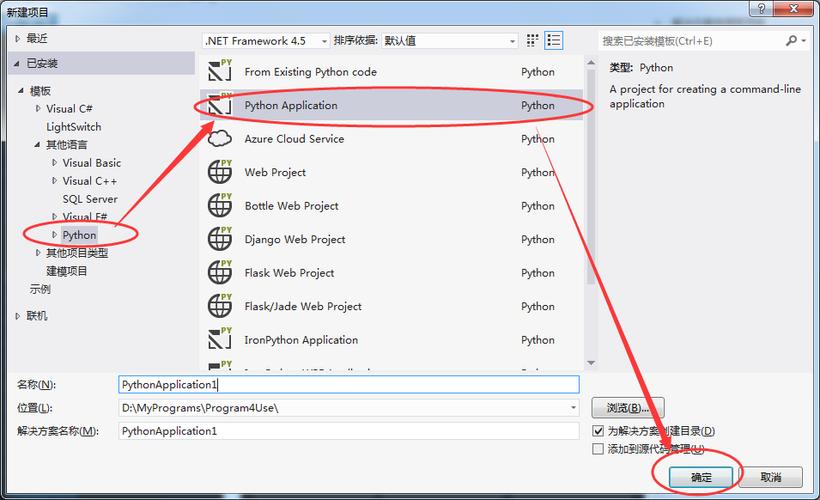Select LightSwitch in the template tree
Screen dimensions: 820x500
point(74,127)
